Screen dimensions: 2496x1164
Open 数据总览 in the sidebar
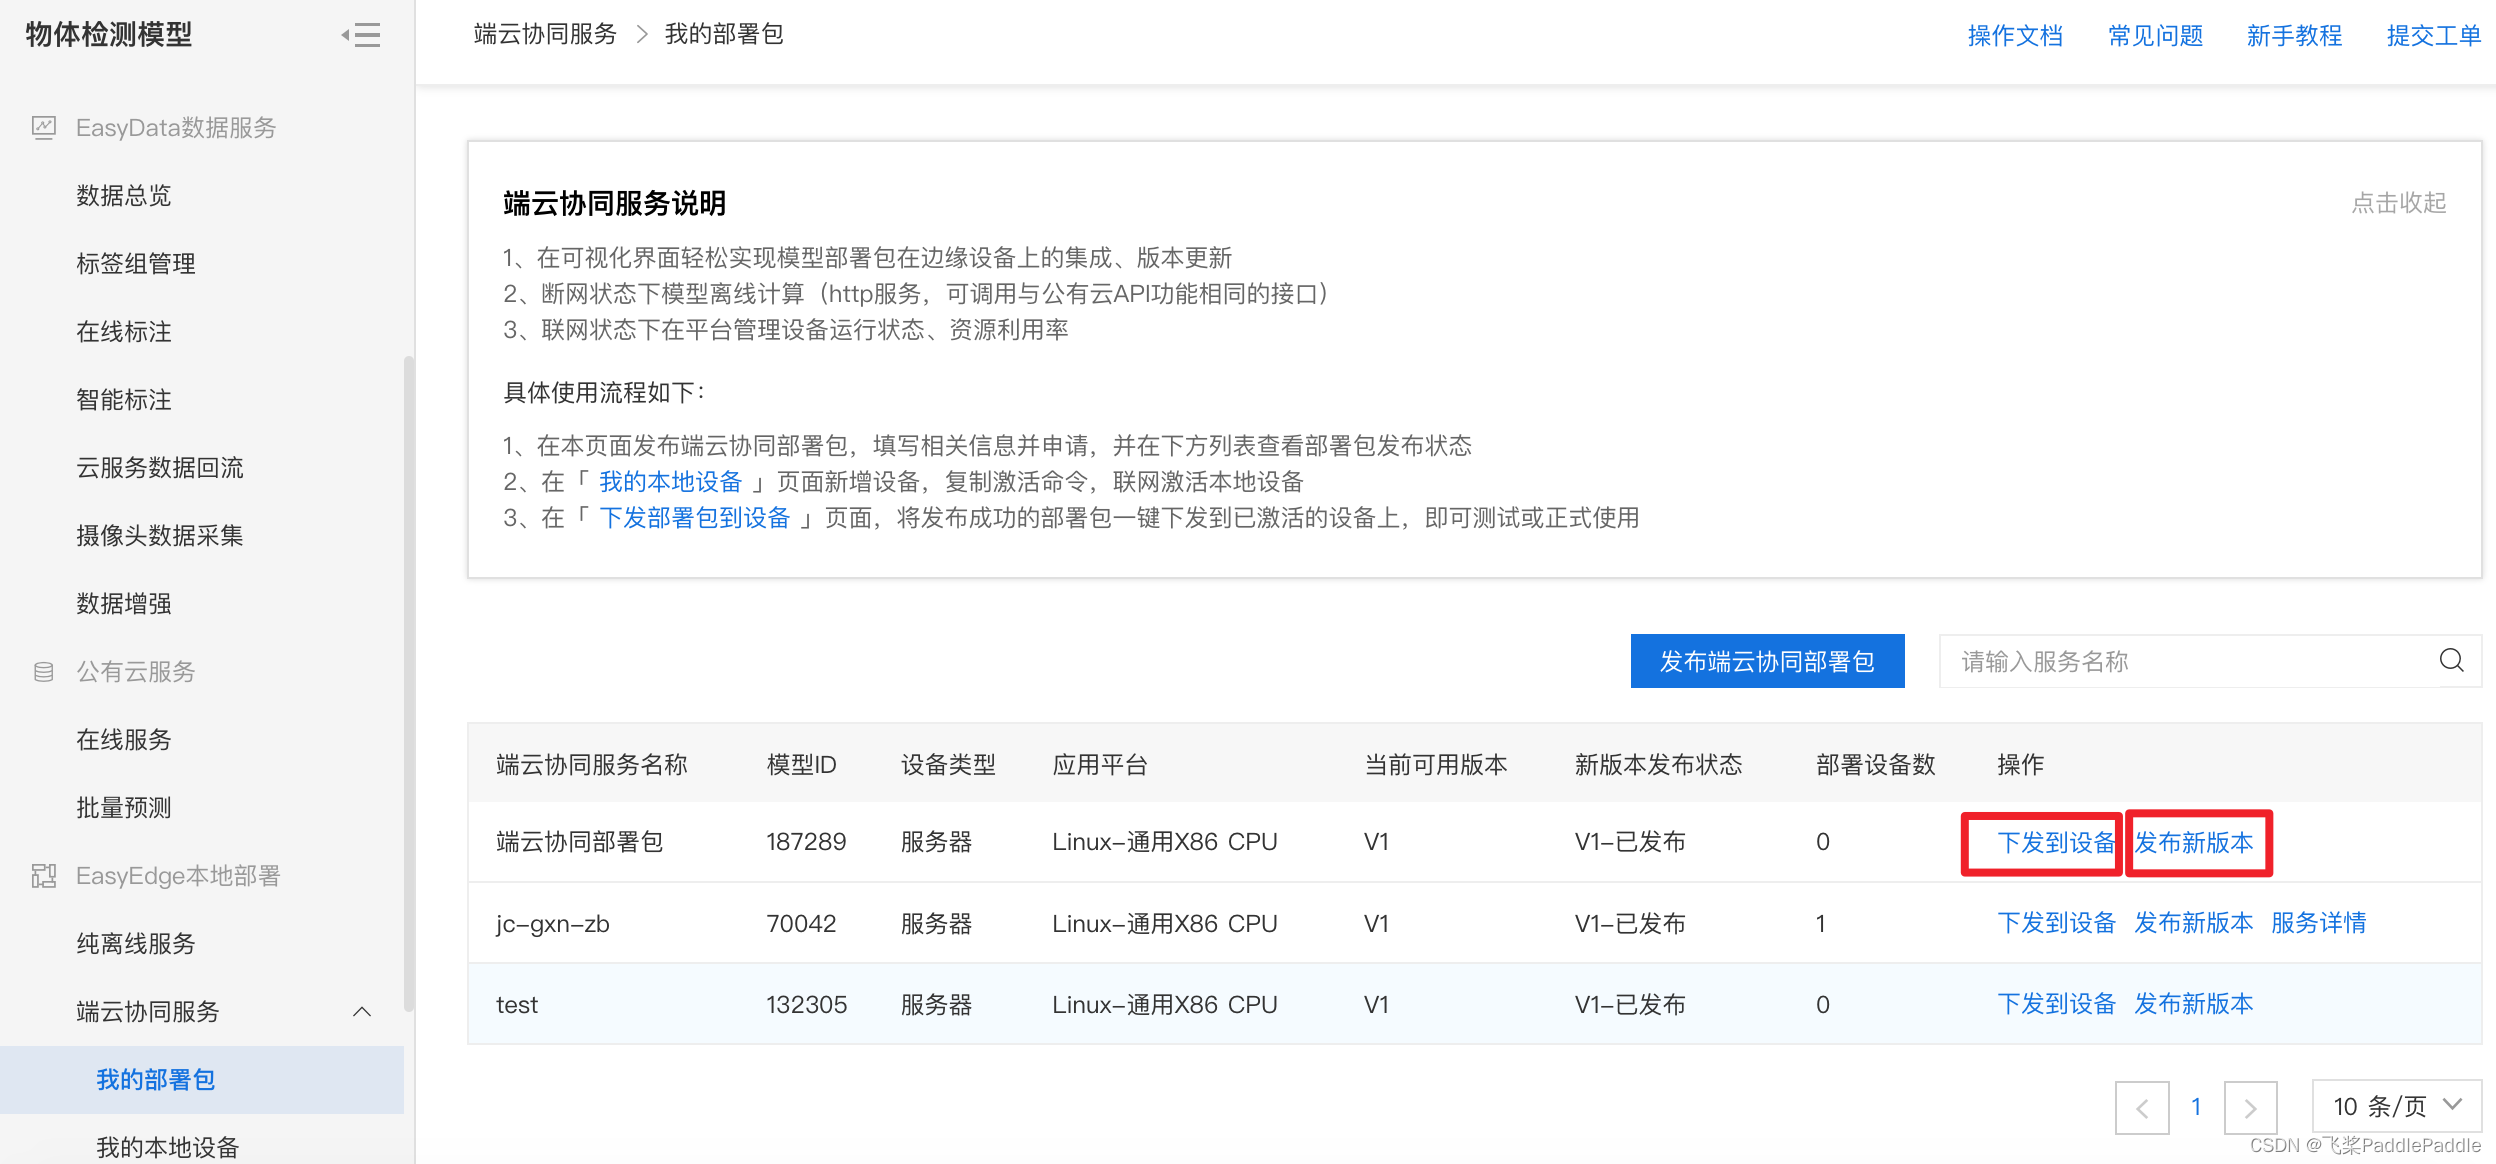[124, 195]
